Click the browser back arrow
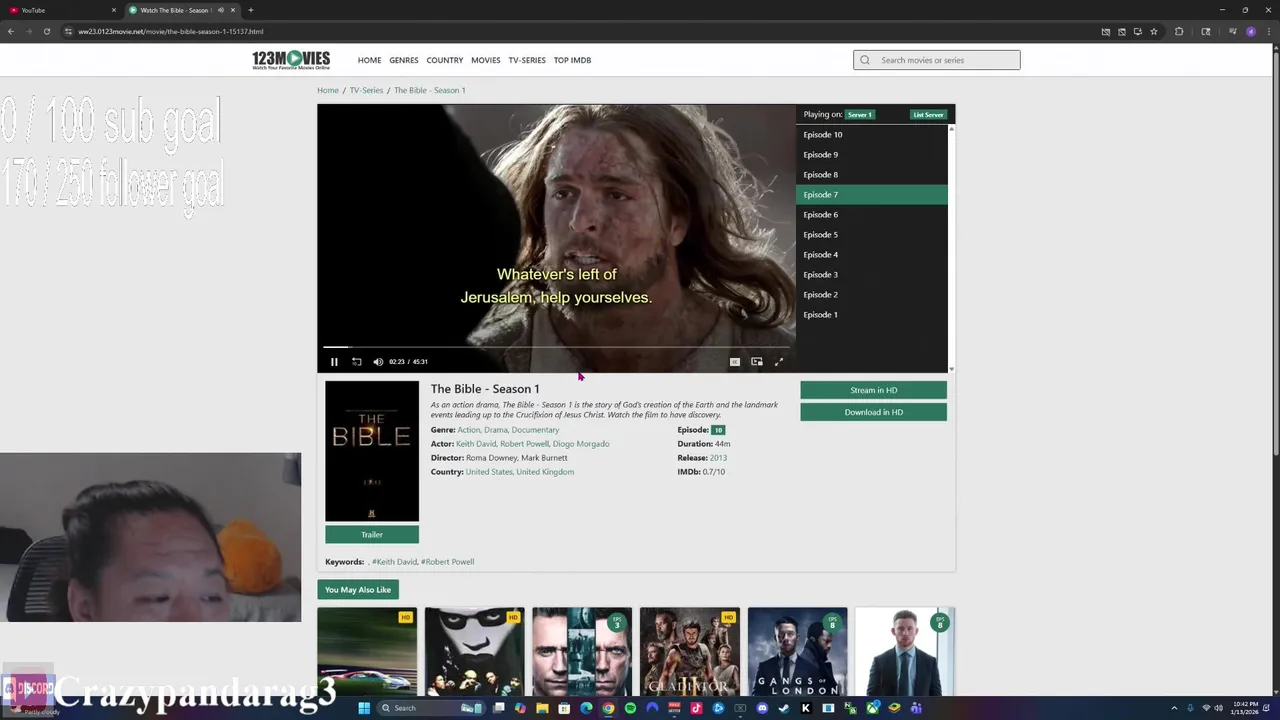 point(10,31)
